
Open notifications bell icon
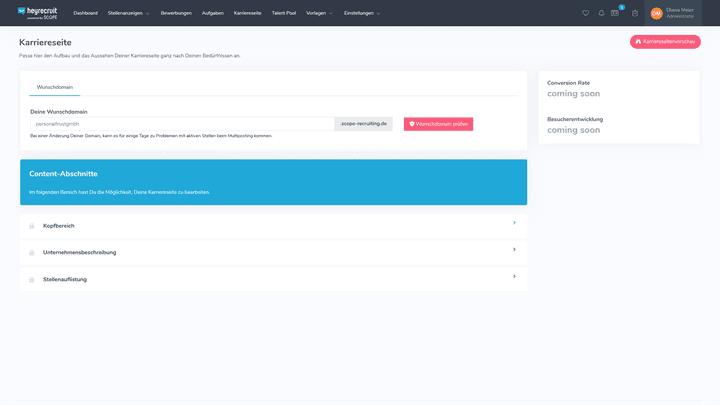pos(601,13)
